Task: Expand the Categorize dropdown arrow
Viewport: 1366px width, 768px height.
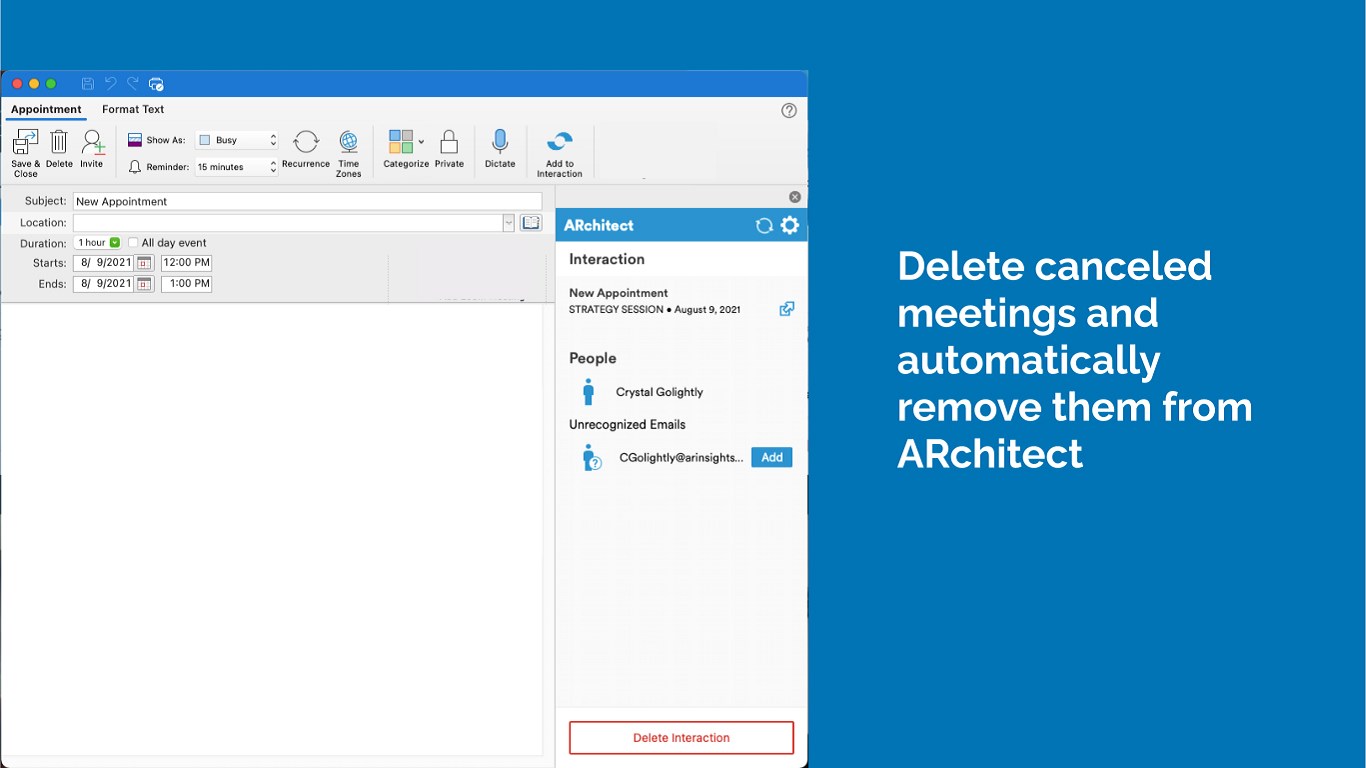Action: pyautogui.click(x=421, y=141)
